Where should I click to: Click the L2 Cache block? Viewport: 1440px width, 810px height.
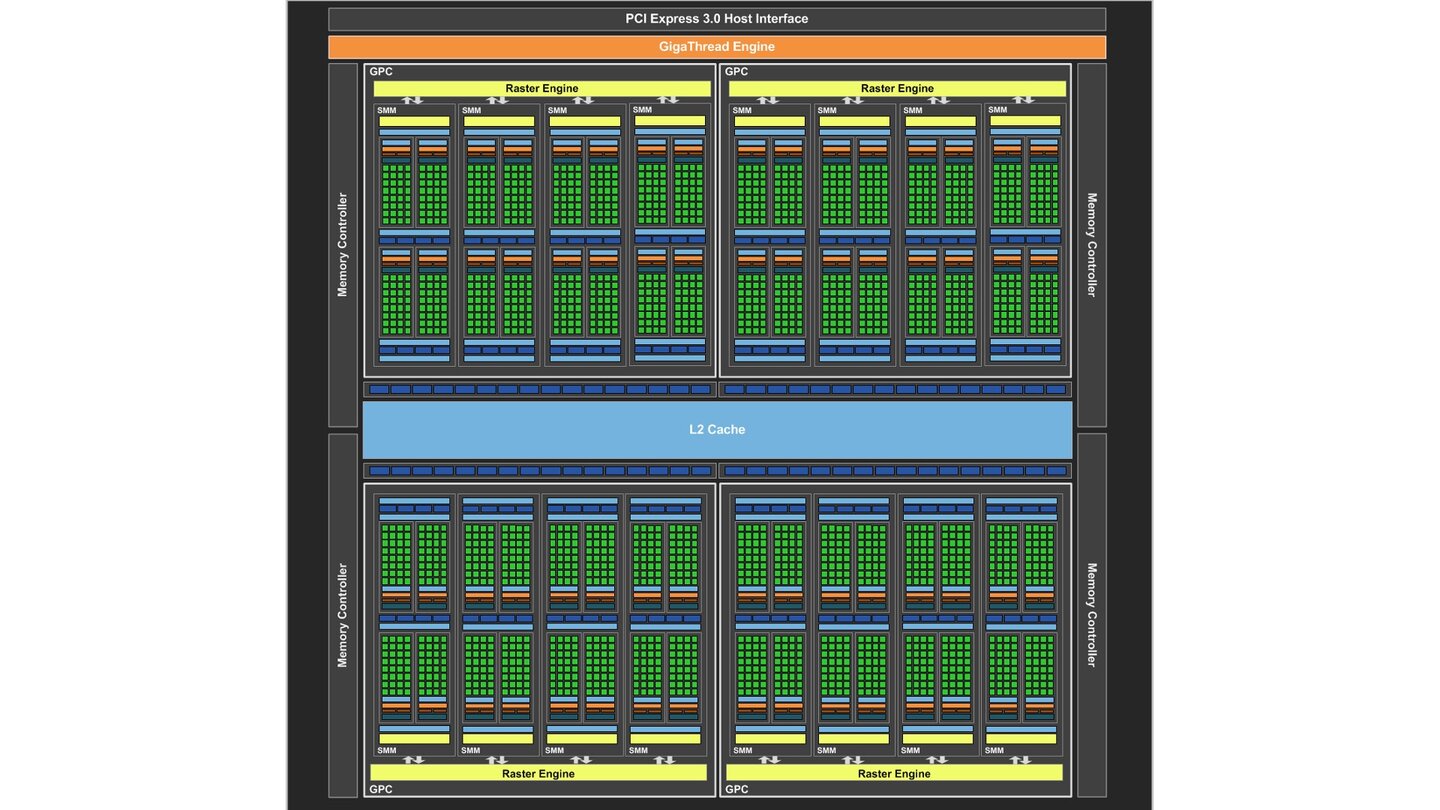(x=717, y=430)
